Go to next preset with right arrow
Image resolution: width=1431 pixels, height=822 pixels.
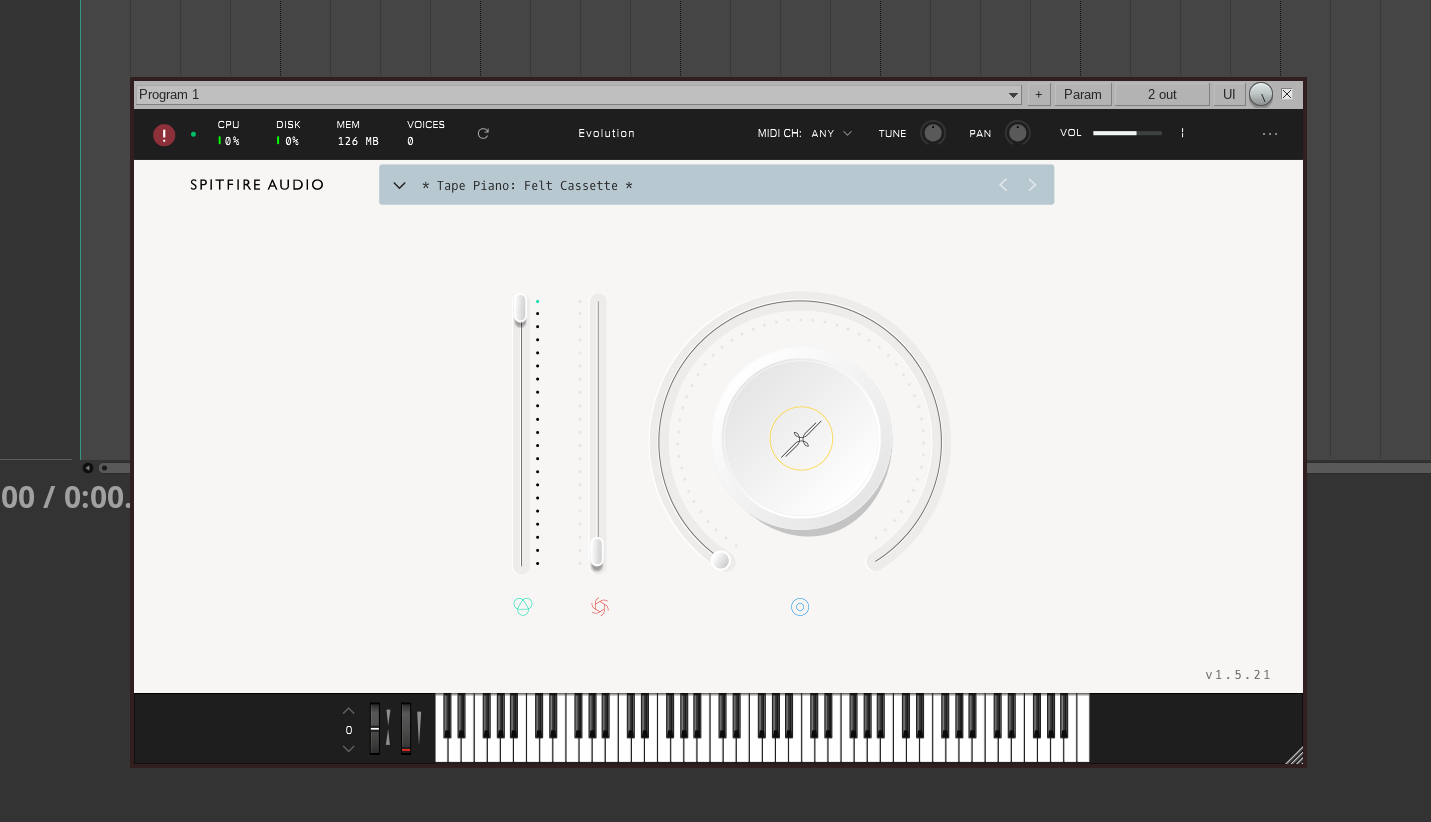point(1033,185)
